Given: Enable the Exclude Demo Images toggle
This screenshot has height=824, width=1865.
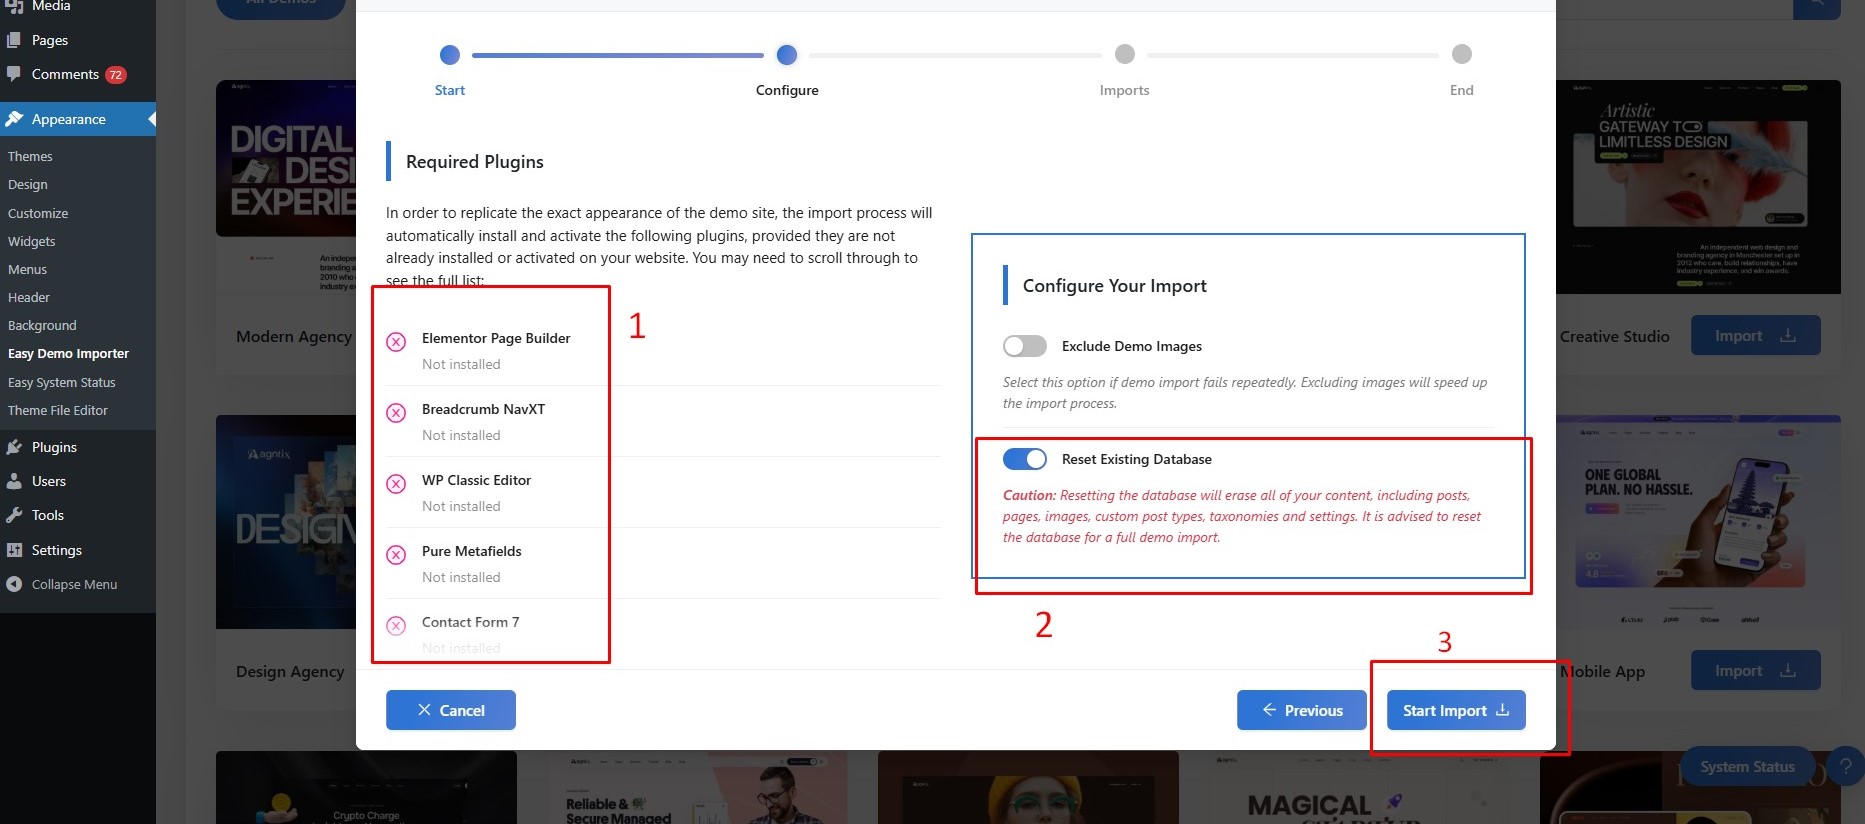Looking at the screenshot, I should [1024, 346].
